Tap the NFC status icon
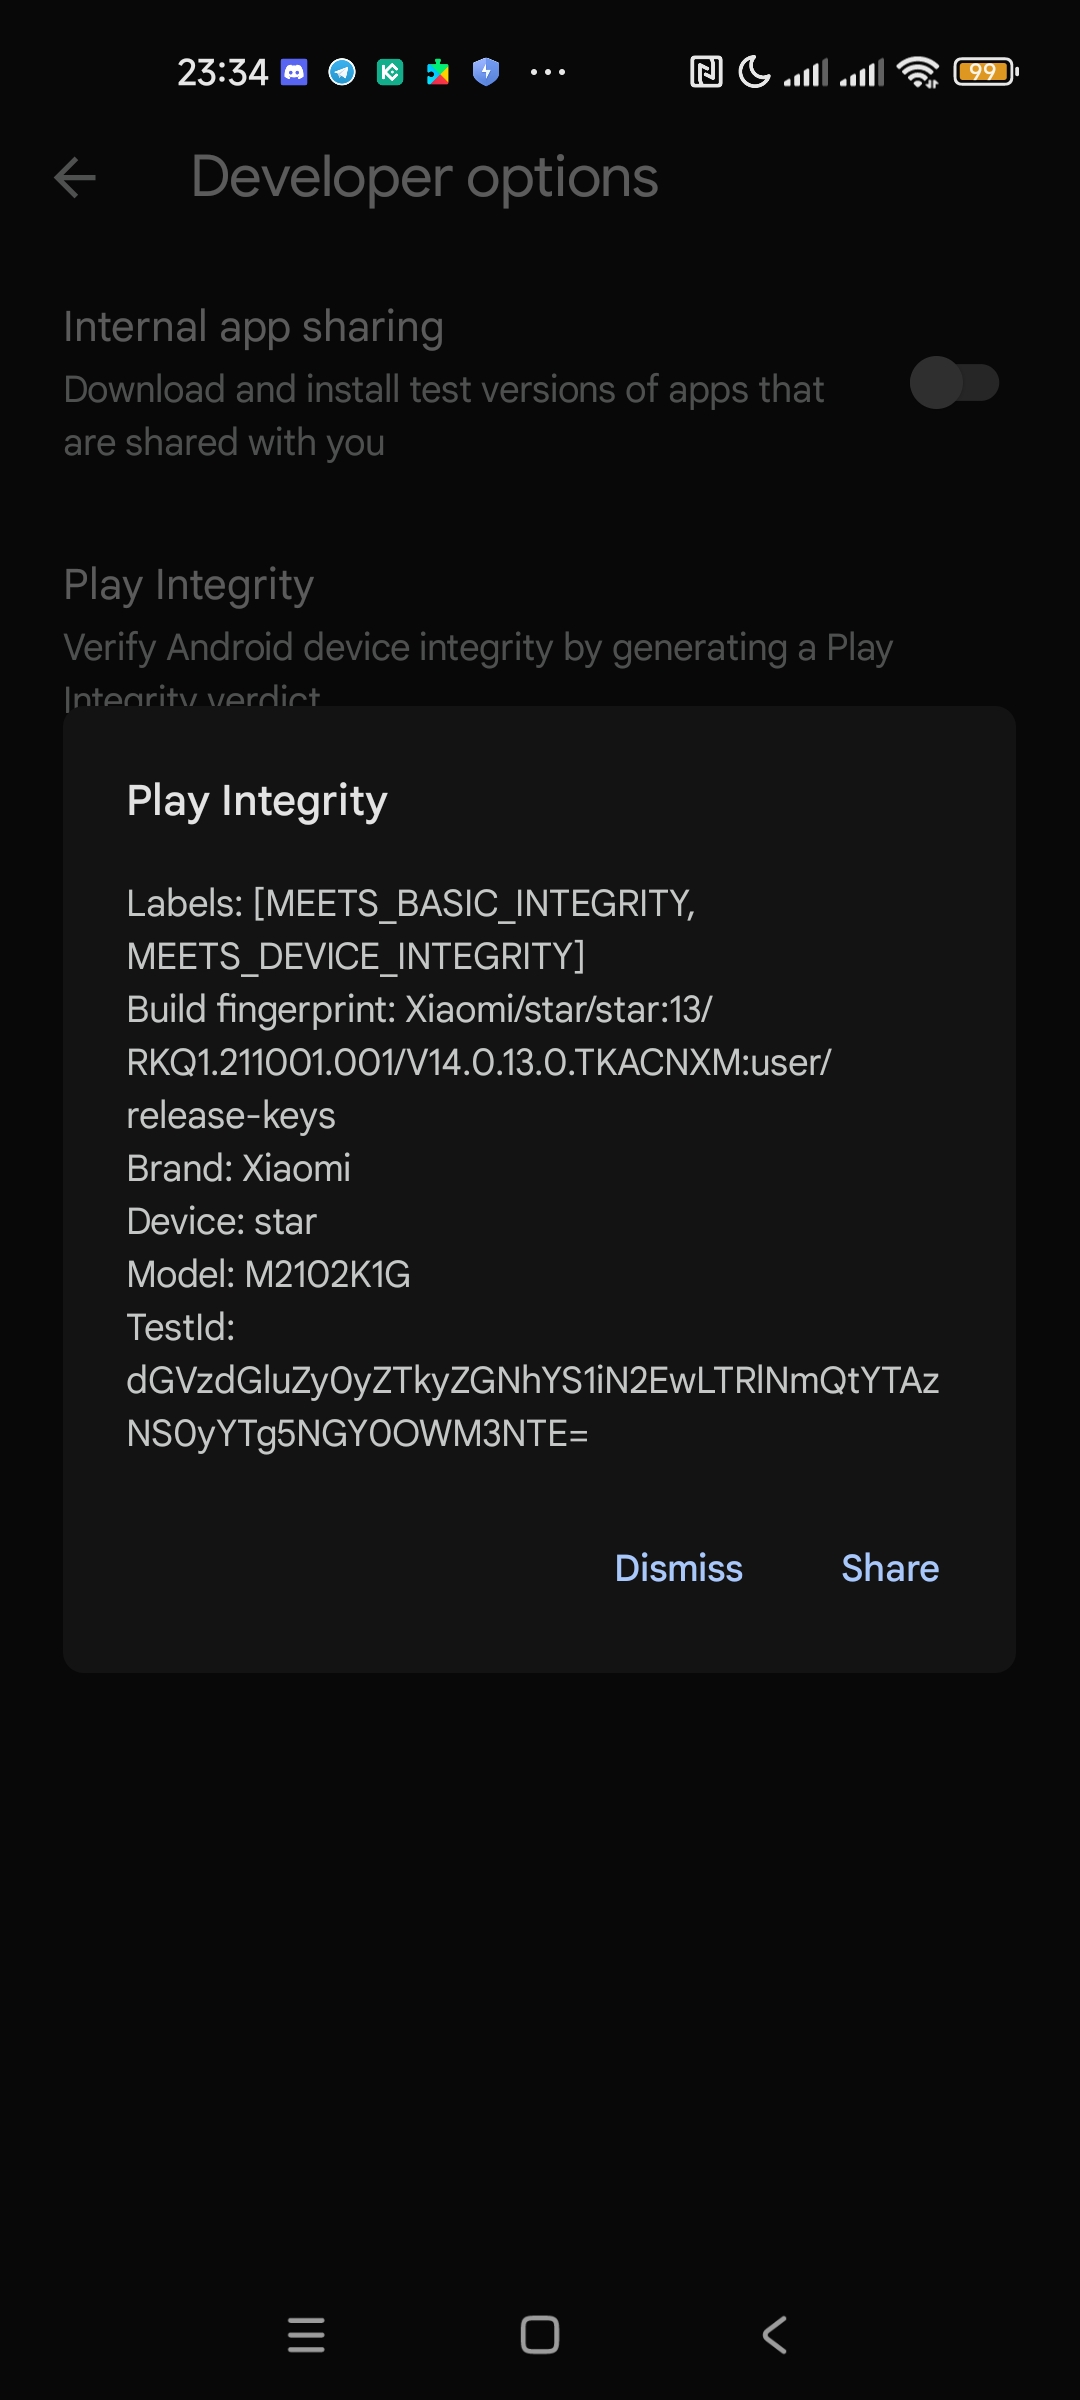The height and width of the screenshot is (2400, 1080). click(x=706, y=72)
